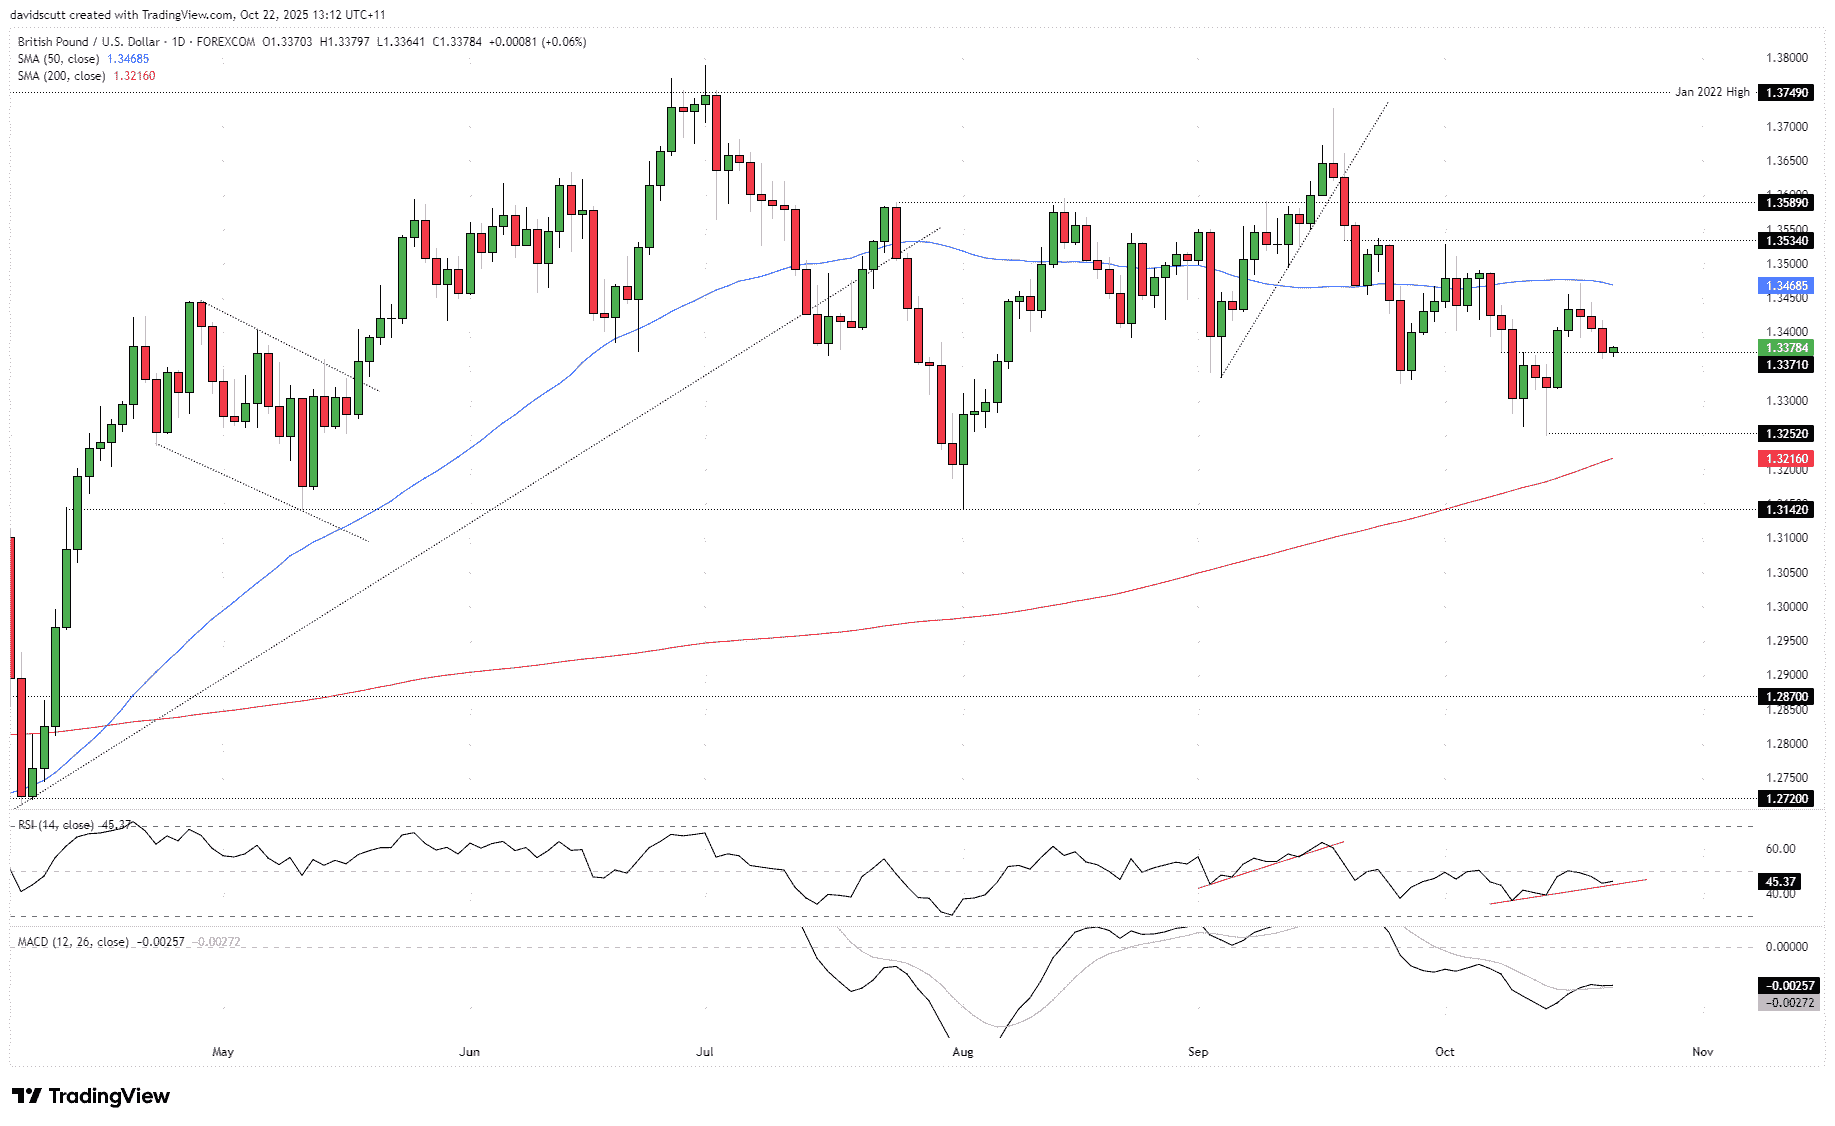Click the RSI value tag 45.37

[x=1780, y=882]
